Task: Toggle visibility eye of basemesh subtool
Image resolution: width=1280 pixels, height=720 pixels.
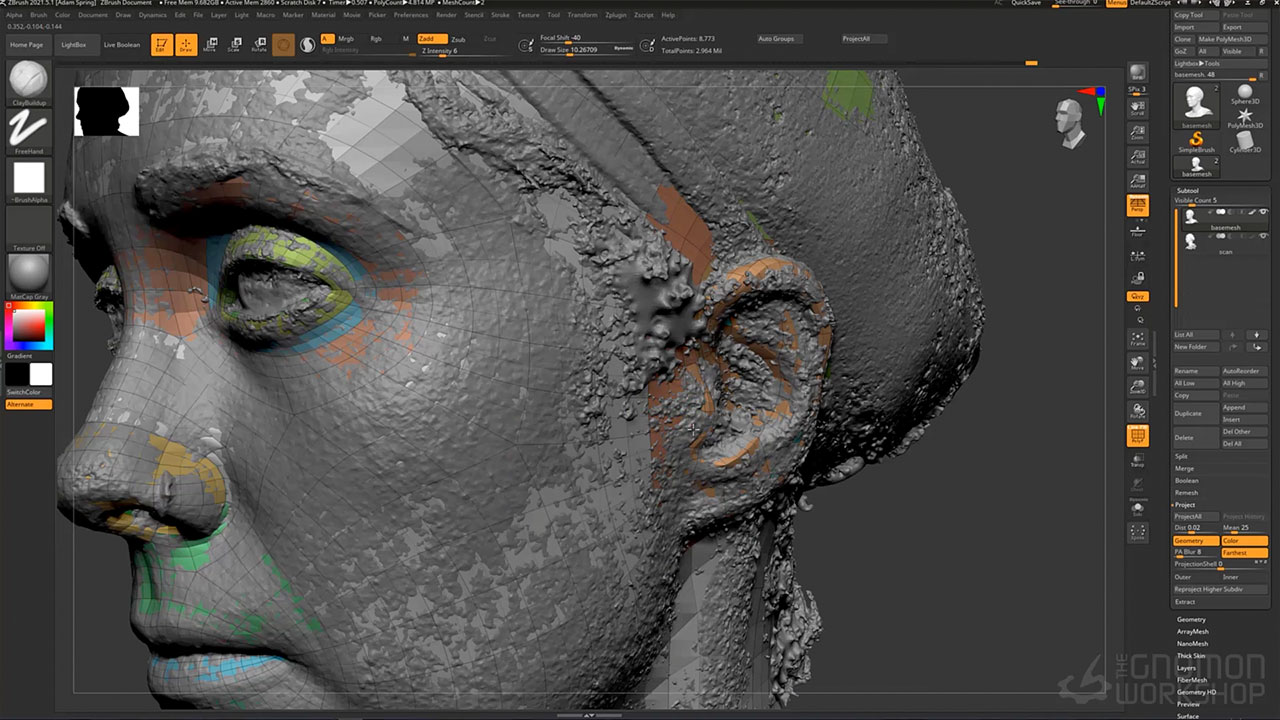Action: [1263, 212]
